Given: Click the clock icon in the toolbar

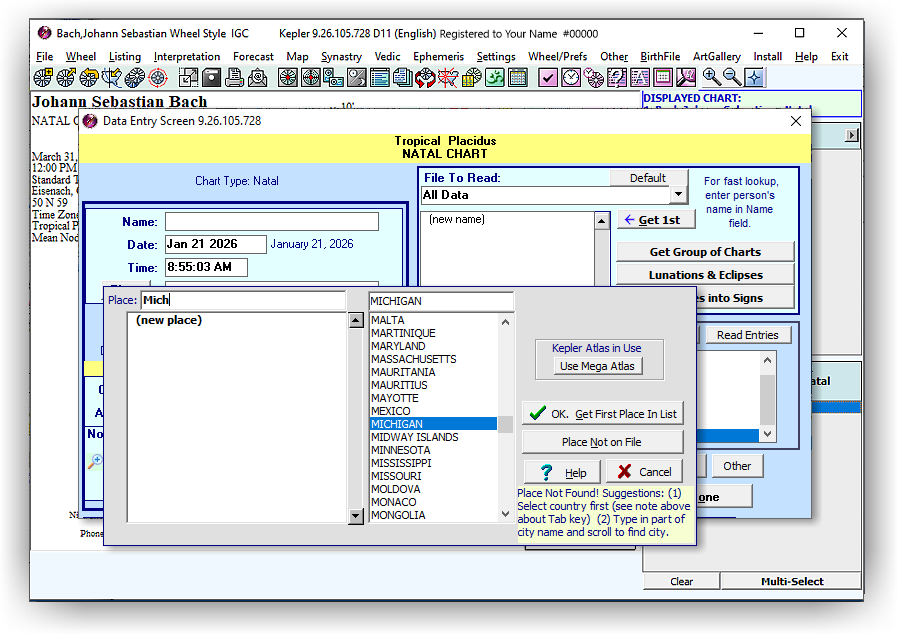Looking at the screenshot, I should (572, 78).
